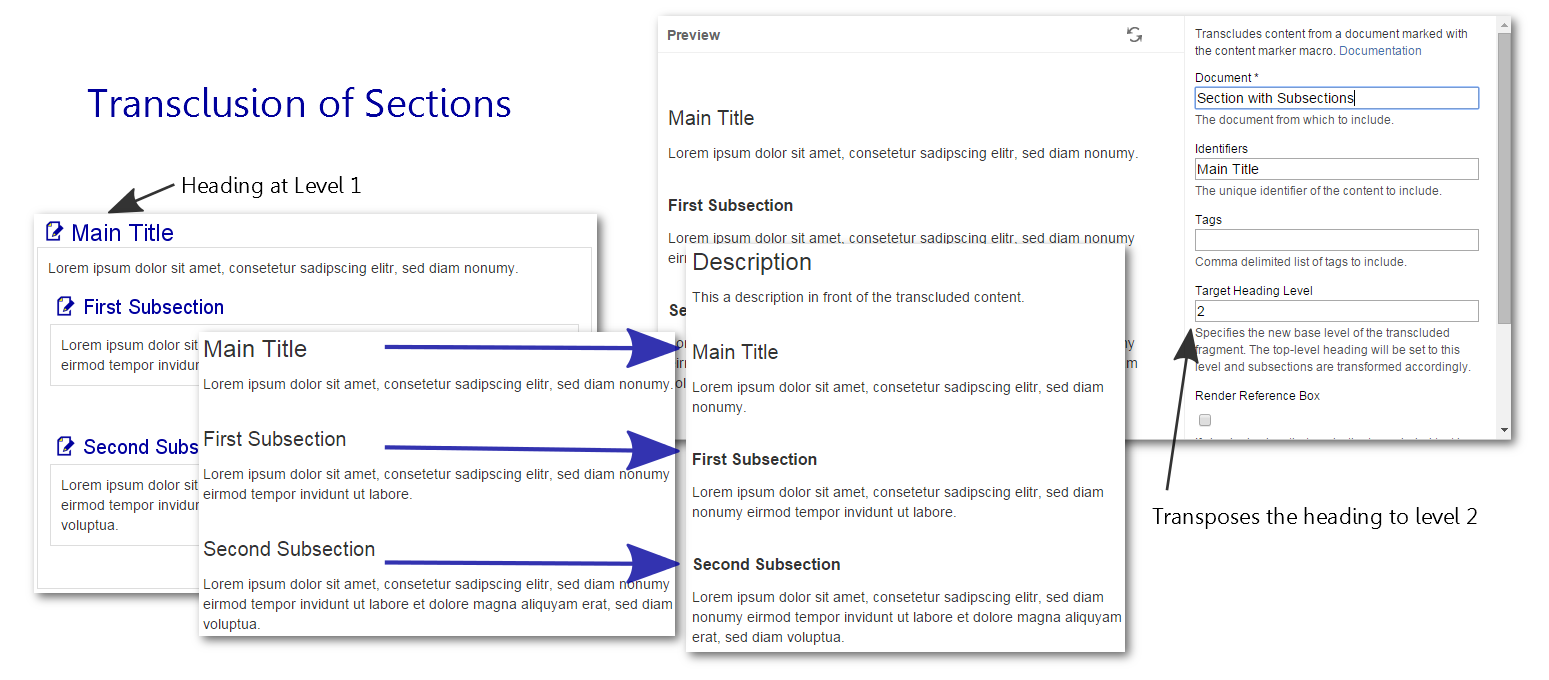Click the edit icon beside blue Main Title

pyautogui.click(x=55, y=233)
